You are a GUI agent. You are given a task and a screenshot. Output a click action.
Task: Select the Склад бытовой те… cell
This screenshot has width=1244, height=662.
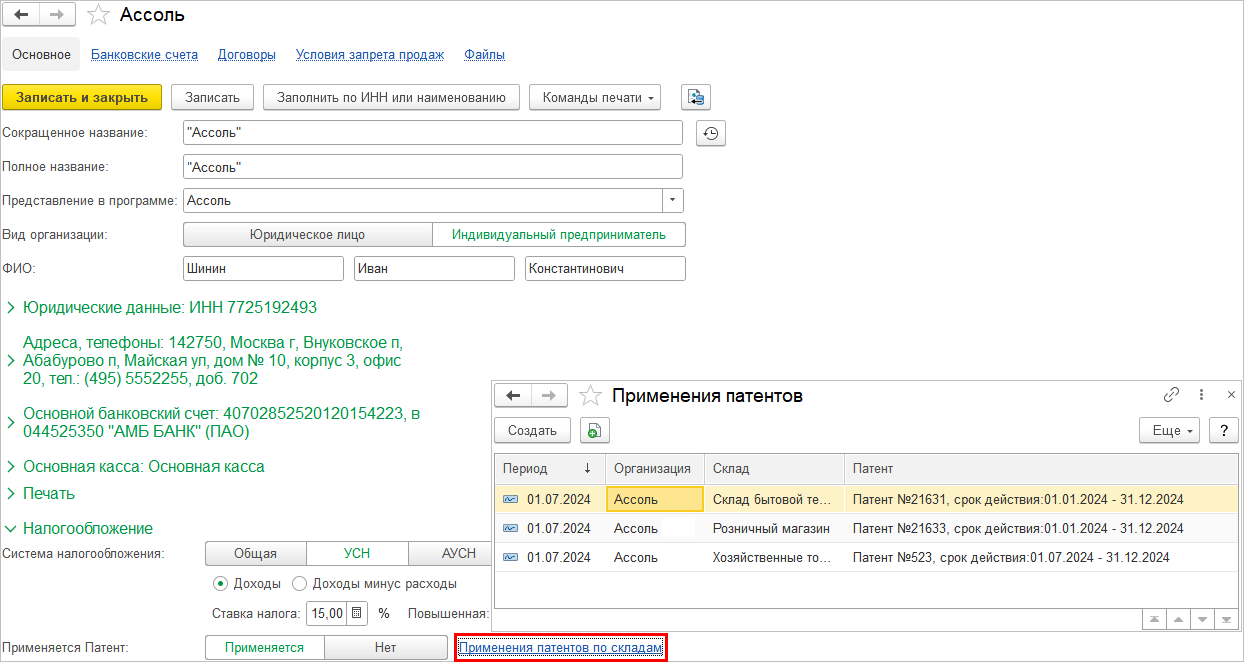[x=775, y=499]
